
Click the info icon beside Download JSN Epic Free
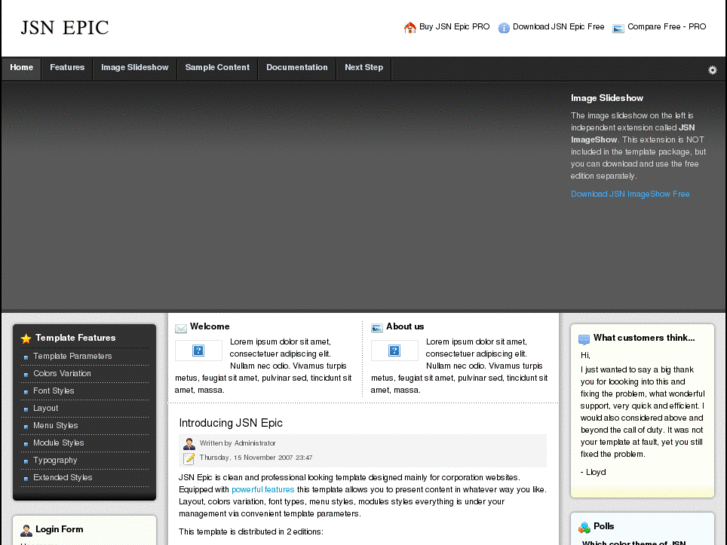[x=504, y=28]
